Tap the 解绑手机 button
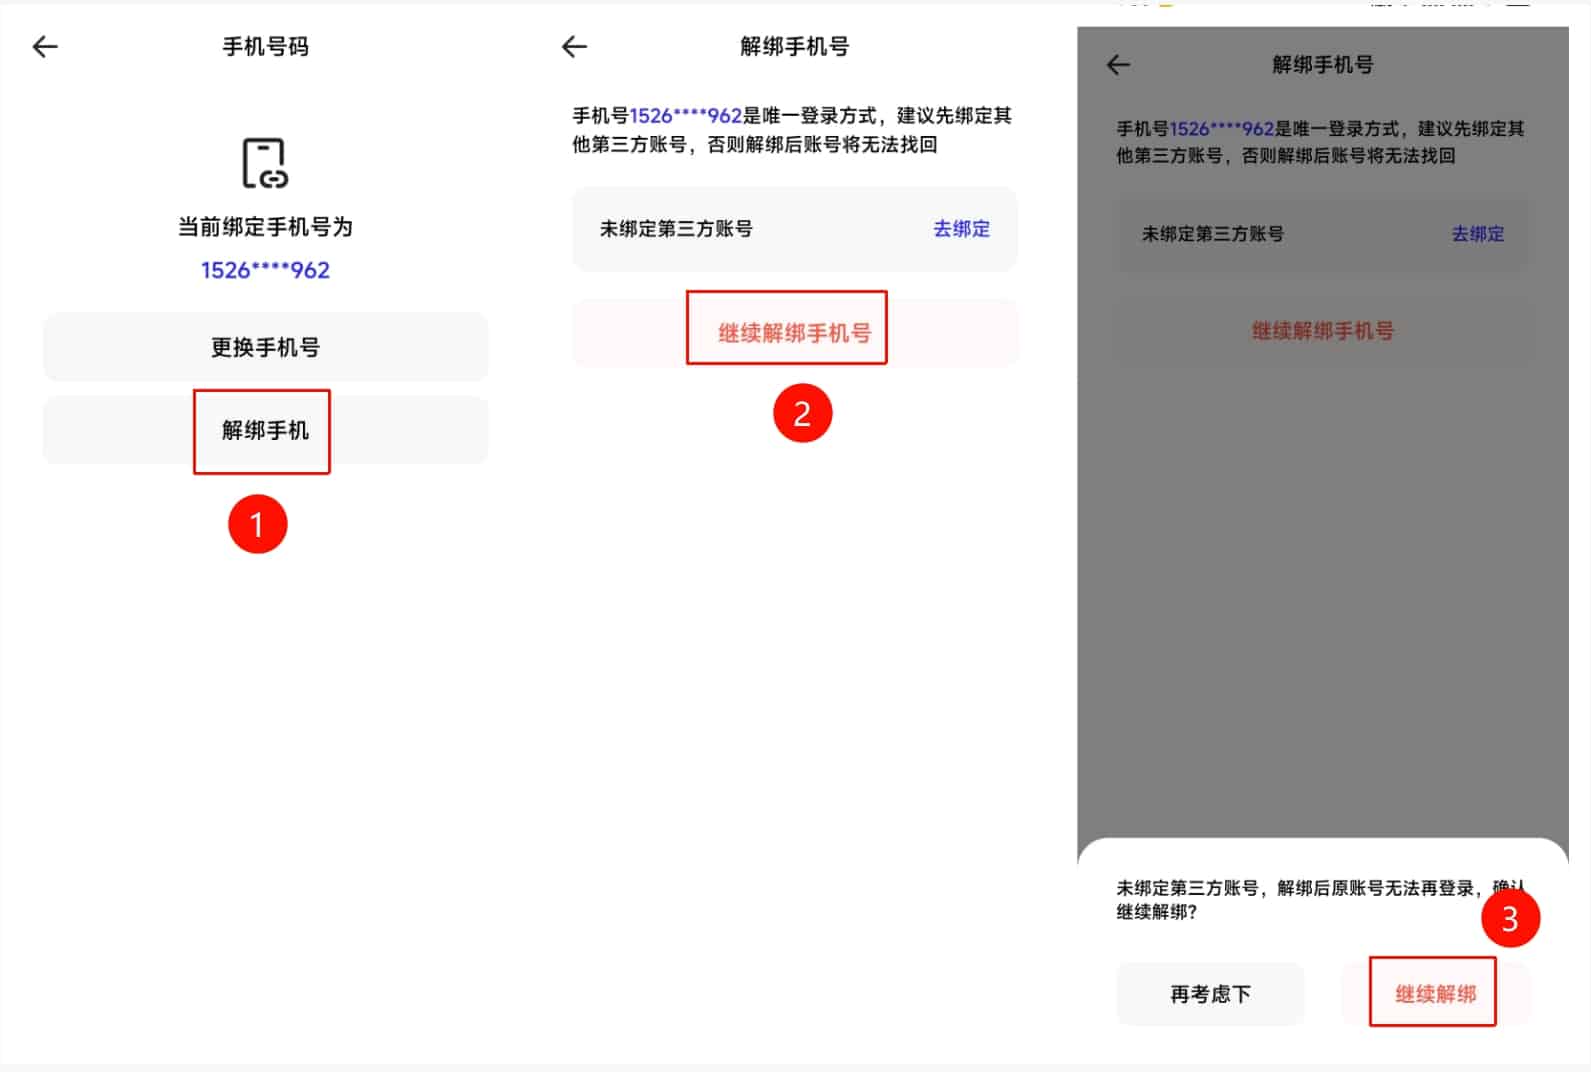1591x1072 pixels. (265, 431)
